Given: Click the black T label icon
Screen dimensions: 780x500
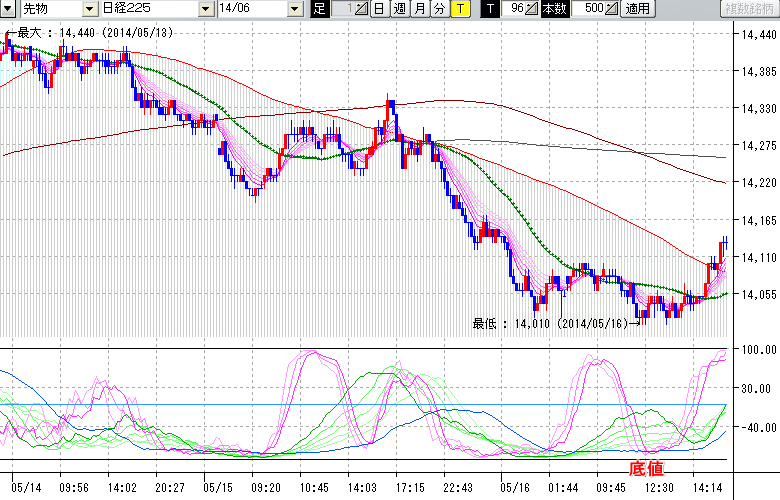Looking at the screenshot, I should pos(489,9).
